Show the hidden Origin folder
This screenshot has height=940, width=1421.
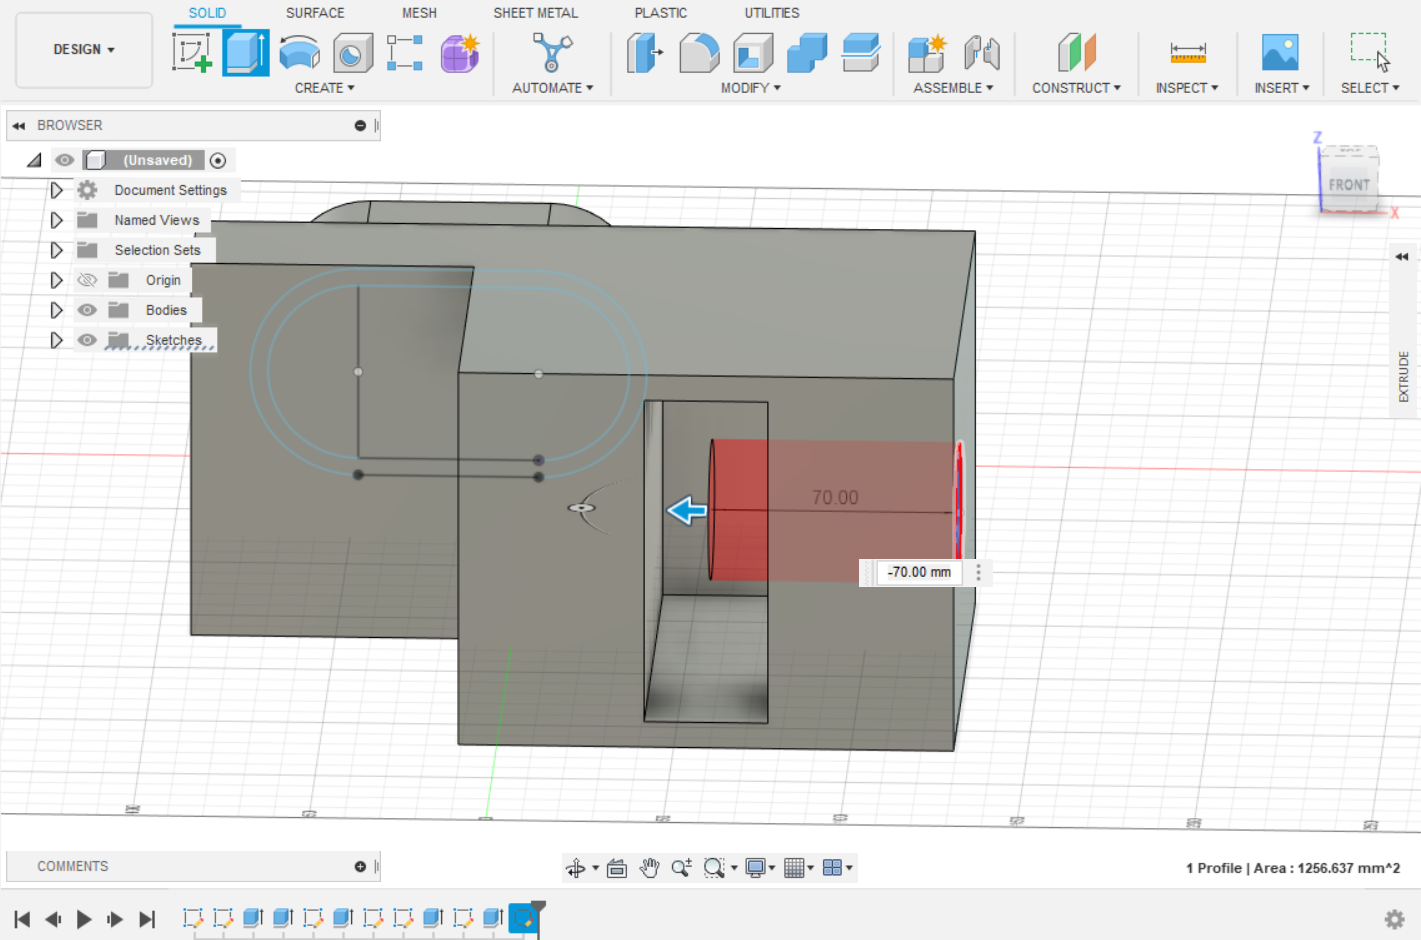coord(87,280)
